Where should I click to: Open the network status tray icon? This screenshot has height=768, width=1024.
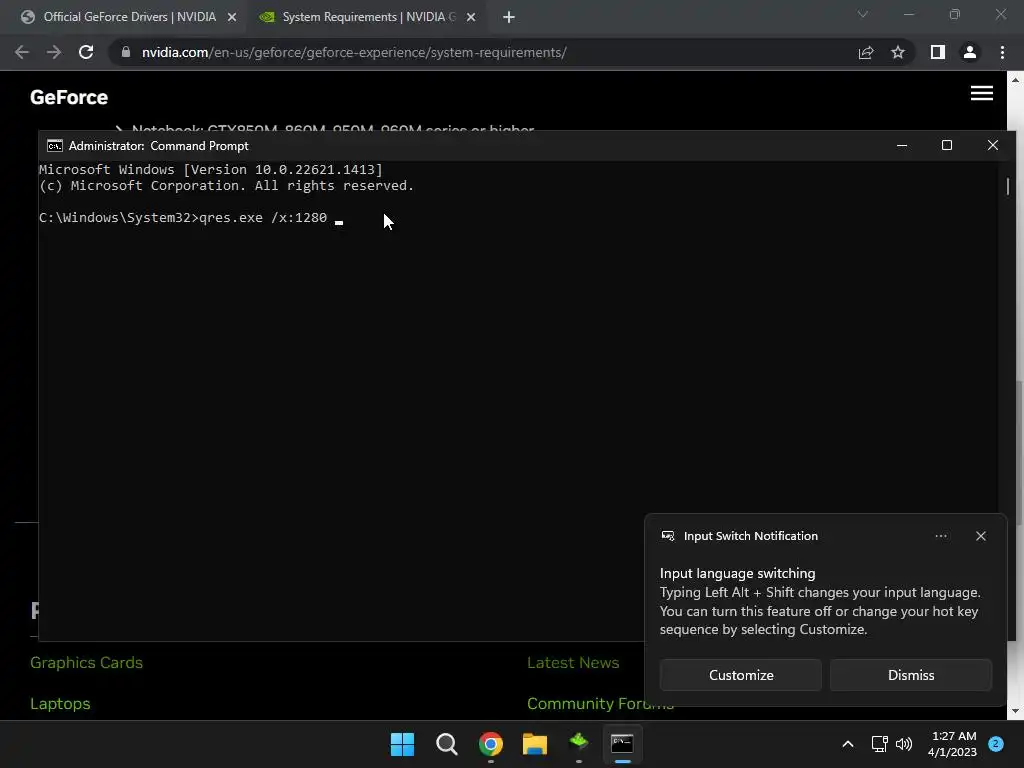[x=880, y=744]
